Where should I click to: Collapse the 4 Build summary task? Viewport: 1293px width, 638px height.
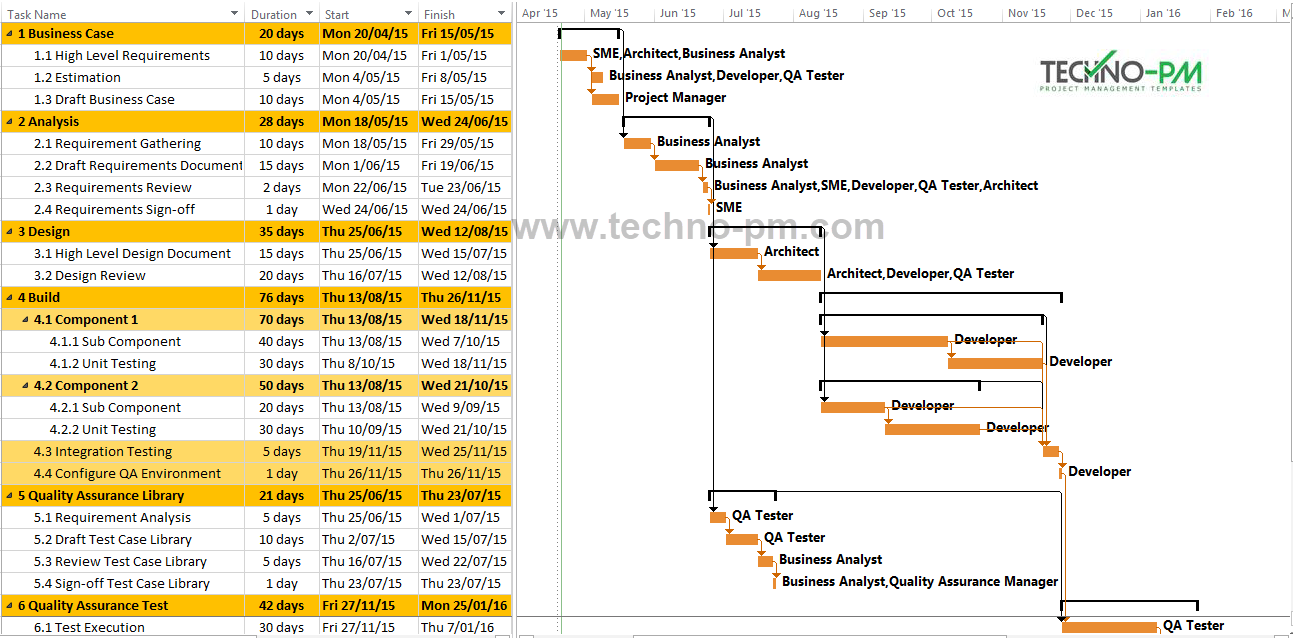click(x=10, y=298)
